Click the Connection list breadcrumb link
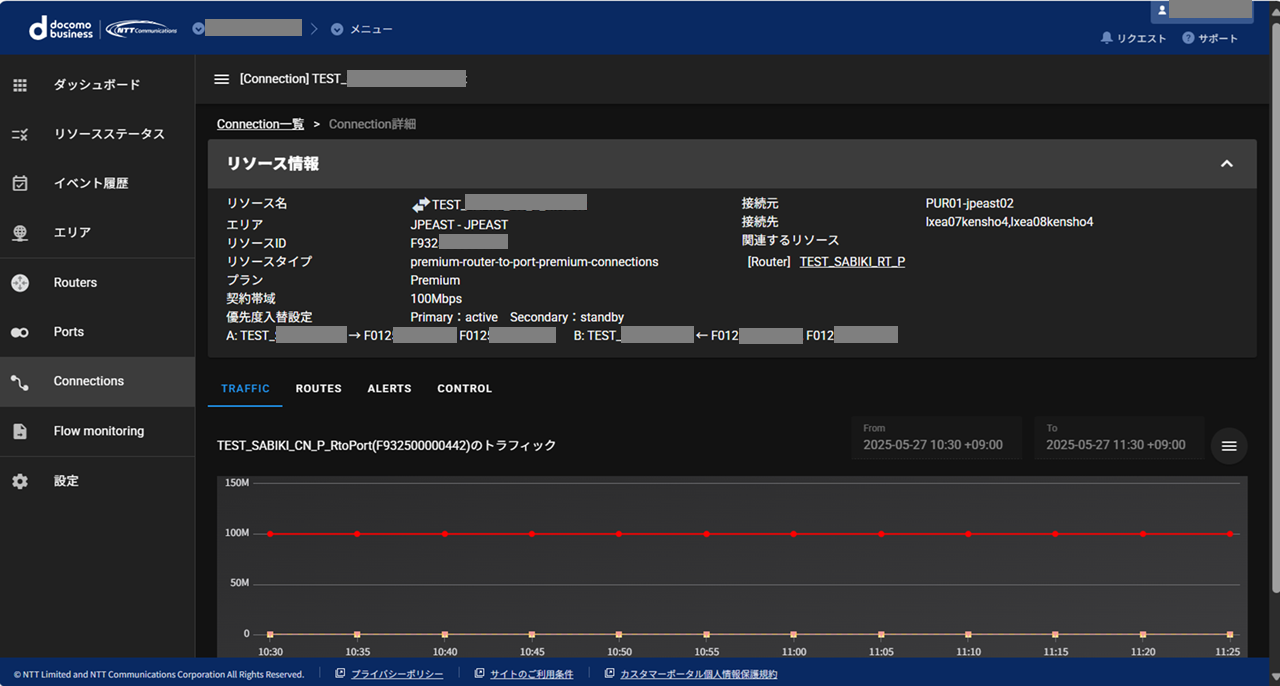The height and width of the screenshot is (686, 1280). pyautogui.click(x=260, y=124)
